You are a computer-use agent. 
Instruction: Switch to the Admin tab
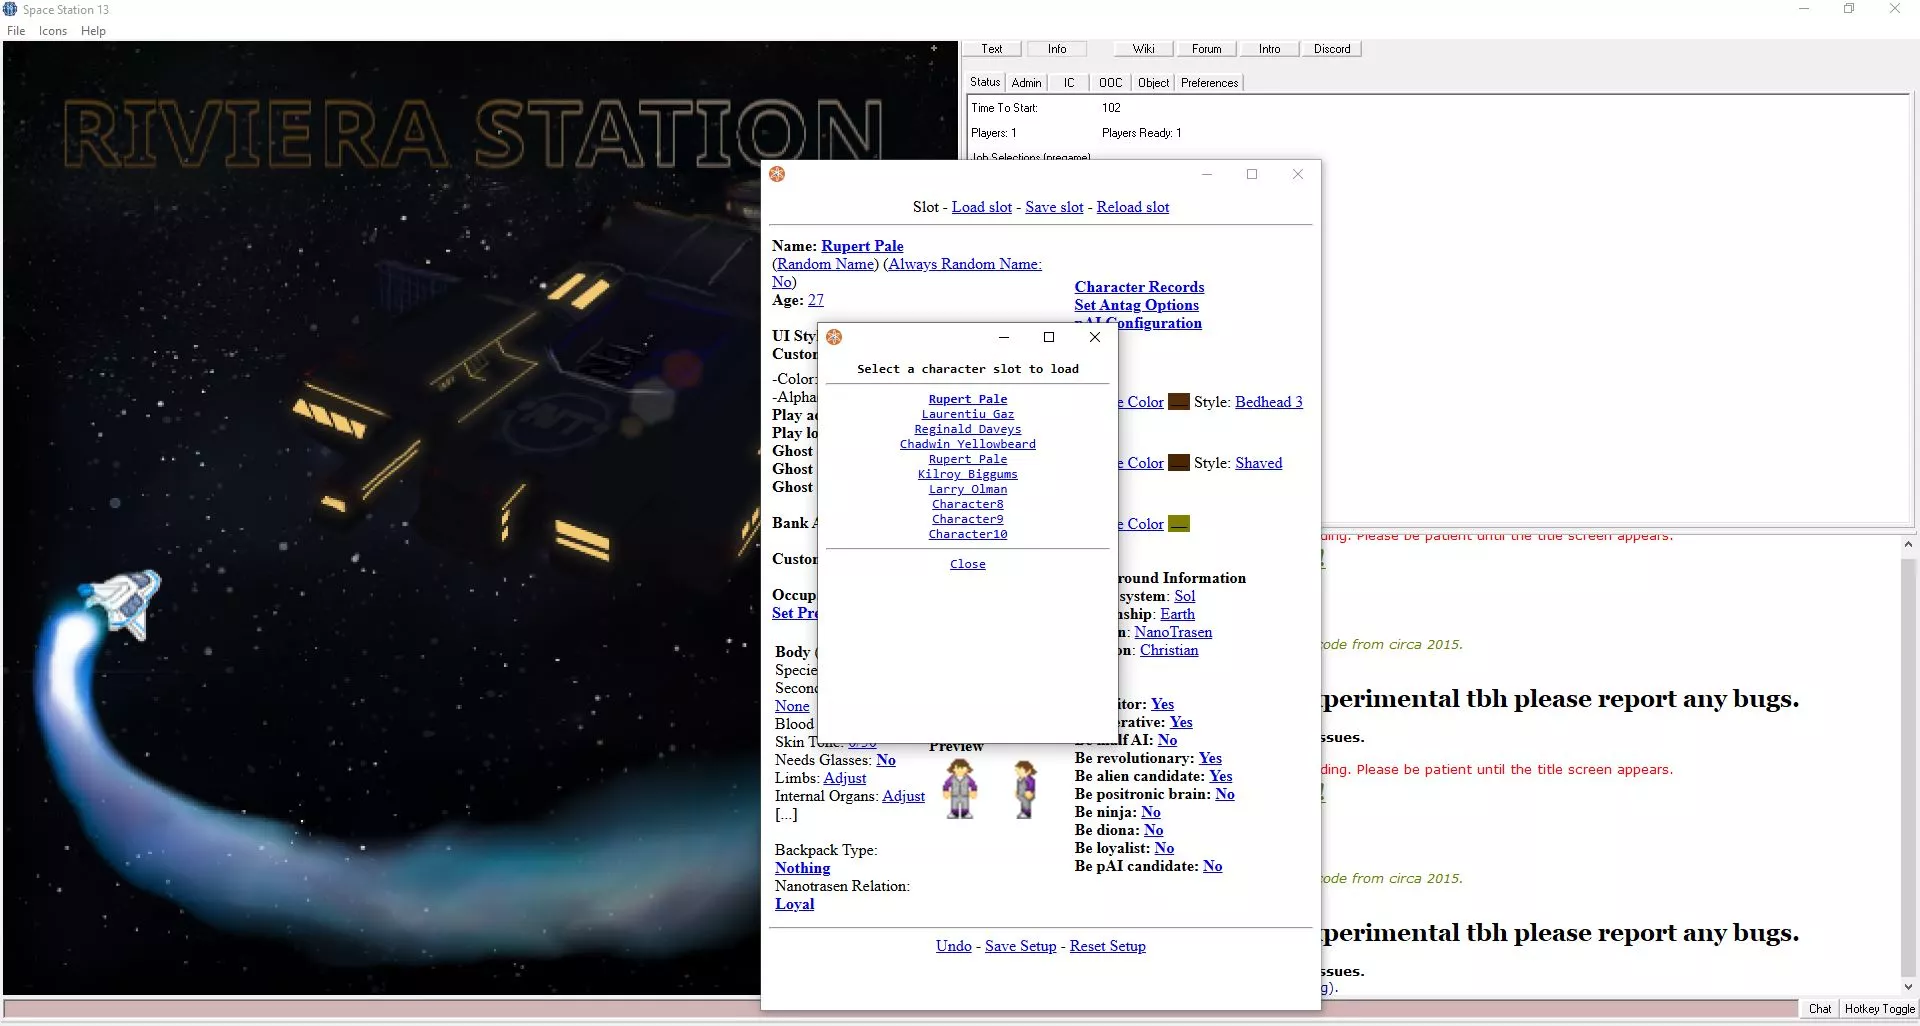[1026, 83]
